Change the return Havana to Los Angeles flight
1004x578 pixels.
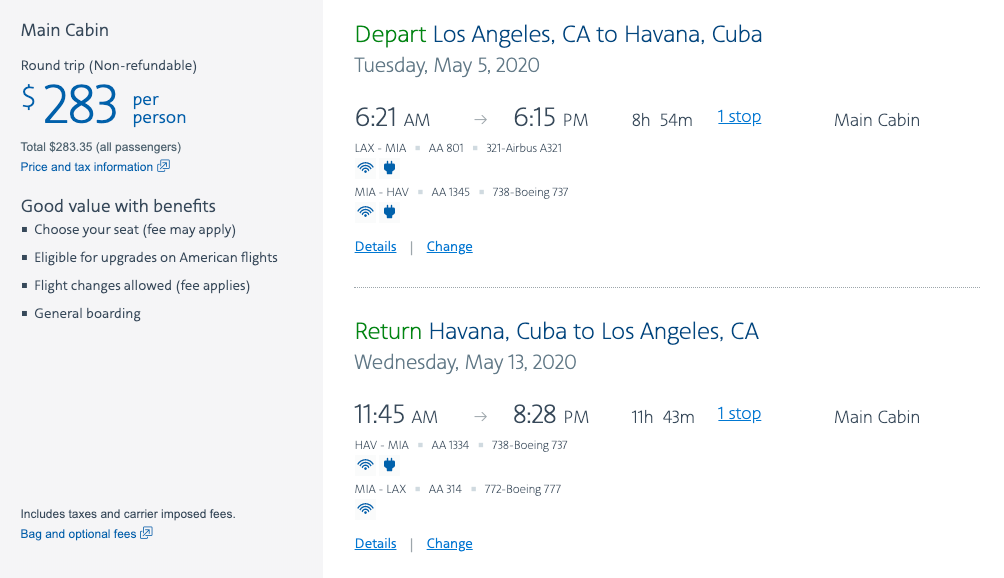click(x=449, y=544)
